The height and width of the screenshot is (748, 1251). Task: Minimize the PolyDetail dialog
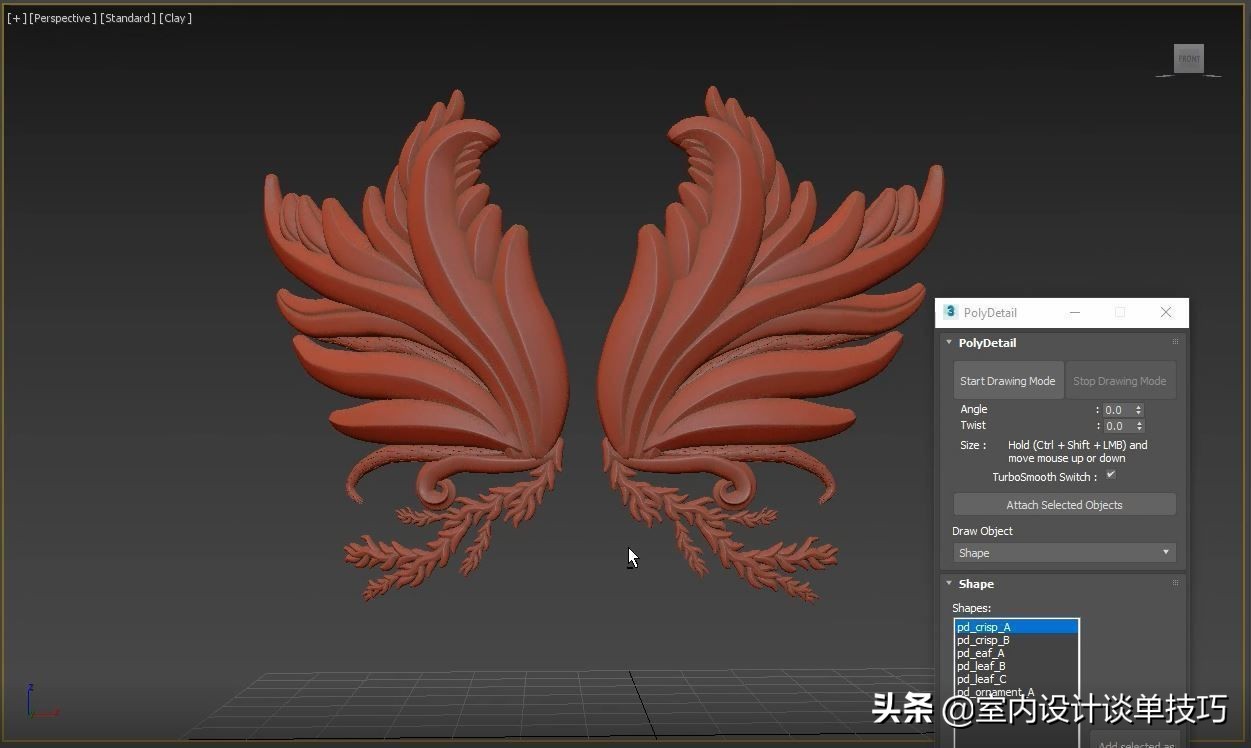1075,312
